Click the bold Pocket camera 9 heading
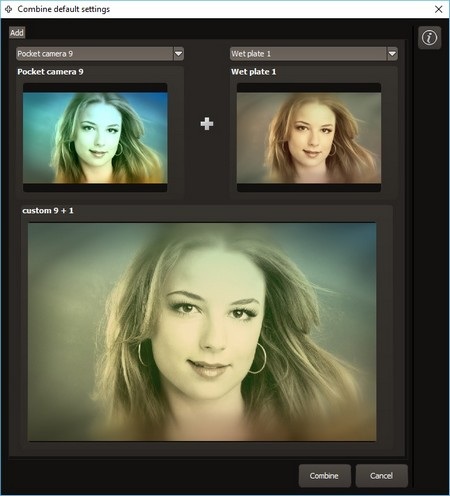 click(50, 72)
